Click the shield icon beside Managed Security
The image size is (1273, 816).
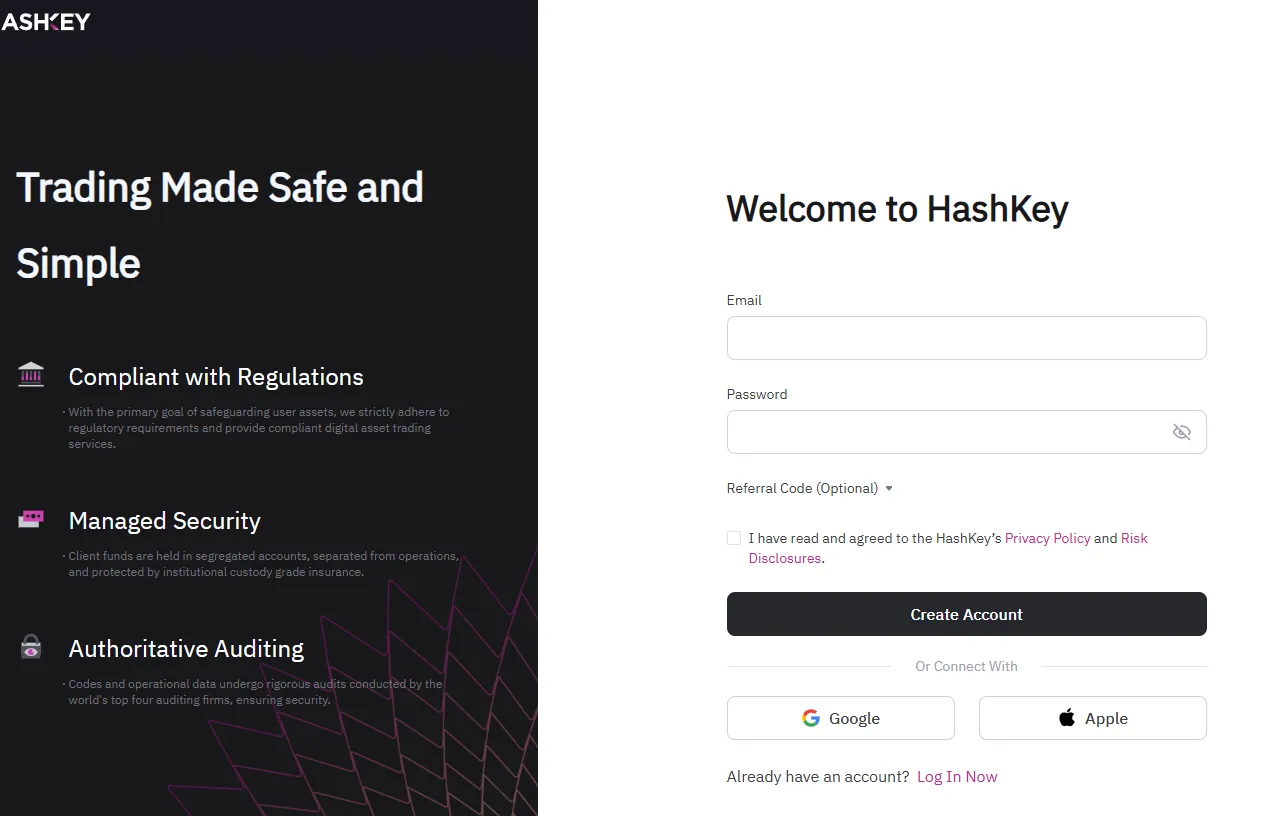point(30,518)
